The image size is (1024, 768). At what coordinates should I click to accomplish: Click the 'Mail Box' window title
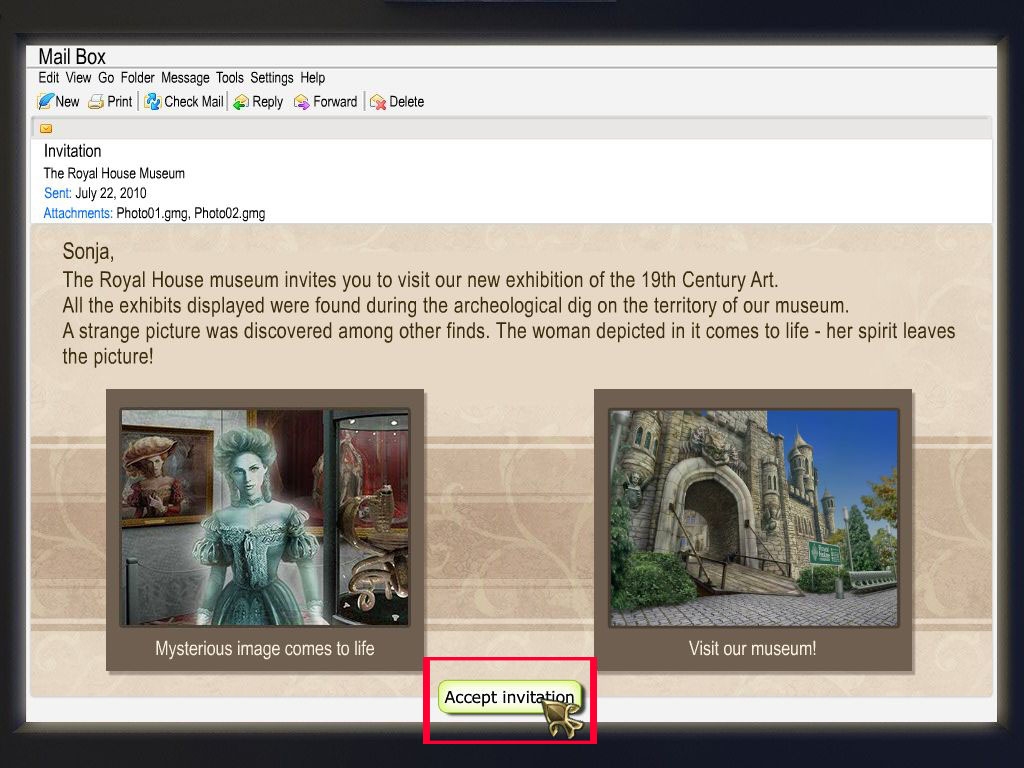[72, 57]
